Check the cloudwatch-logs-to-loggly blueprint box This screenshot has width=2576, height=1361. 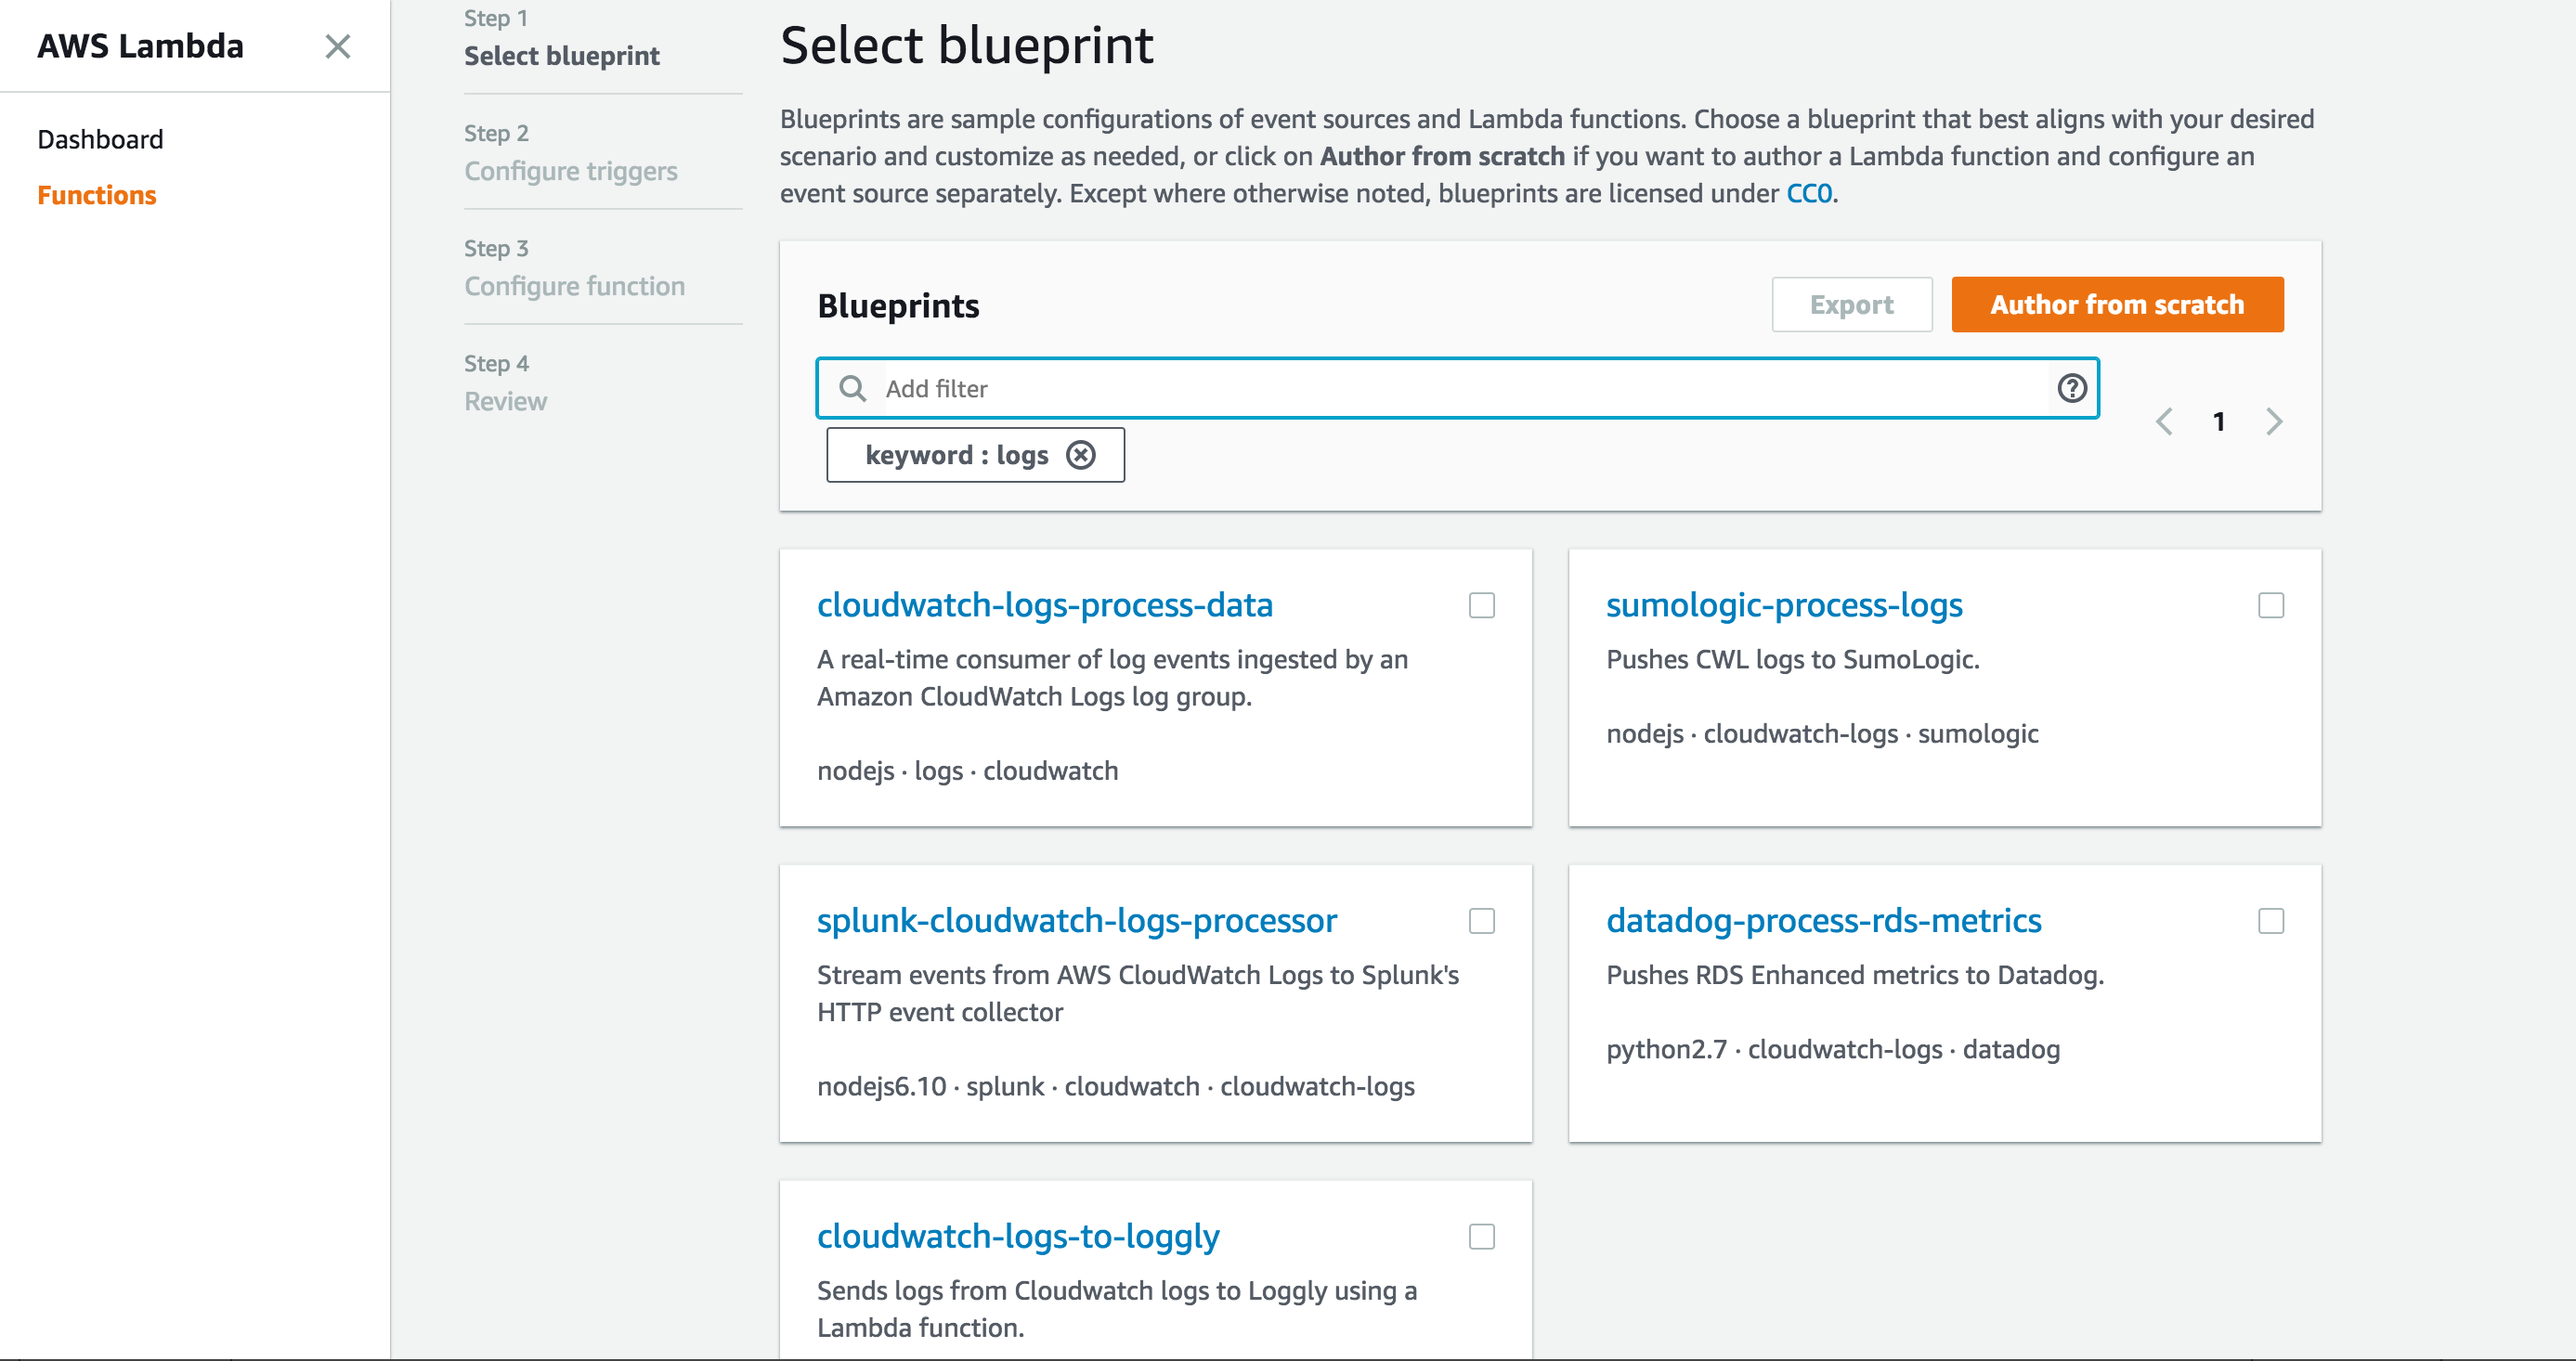tap(1481, 1237)
